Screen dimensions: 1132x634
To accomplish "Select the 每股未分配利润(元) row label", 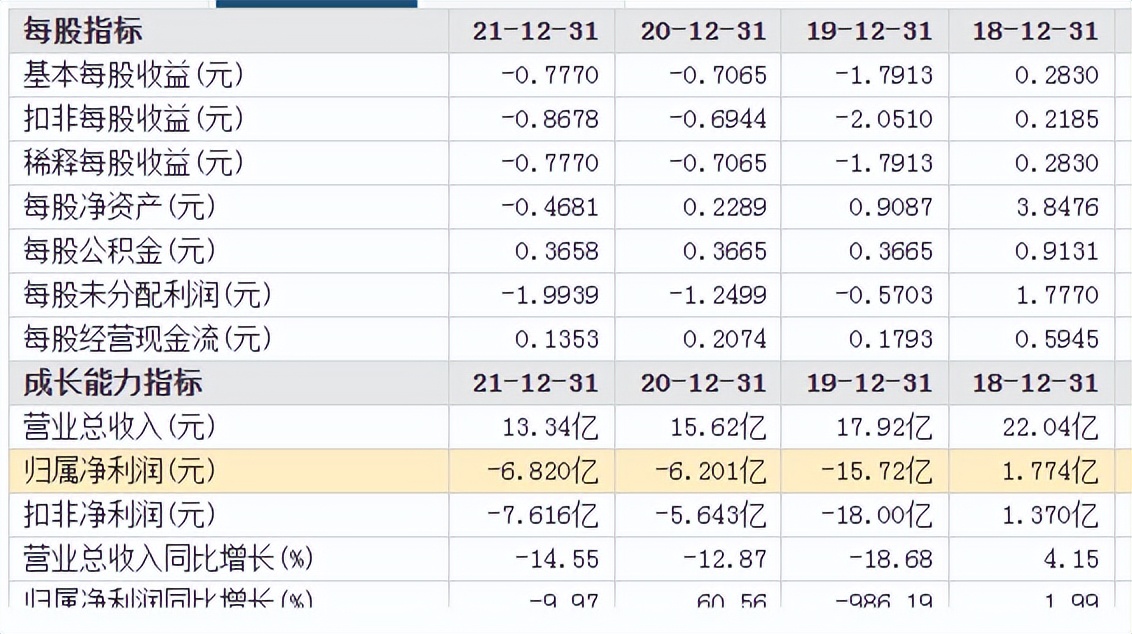I will click(x=147, y=295).
